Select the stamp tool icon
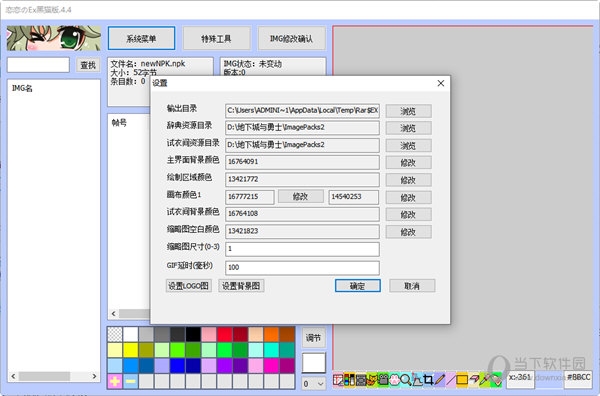The image size is (600, 396). (417, 380)
